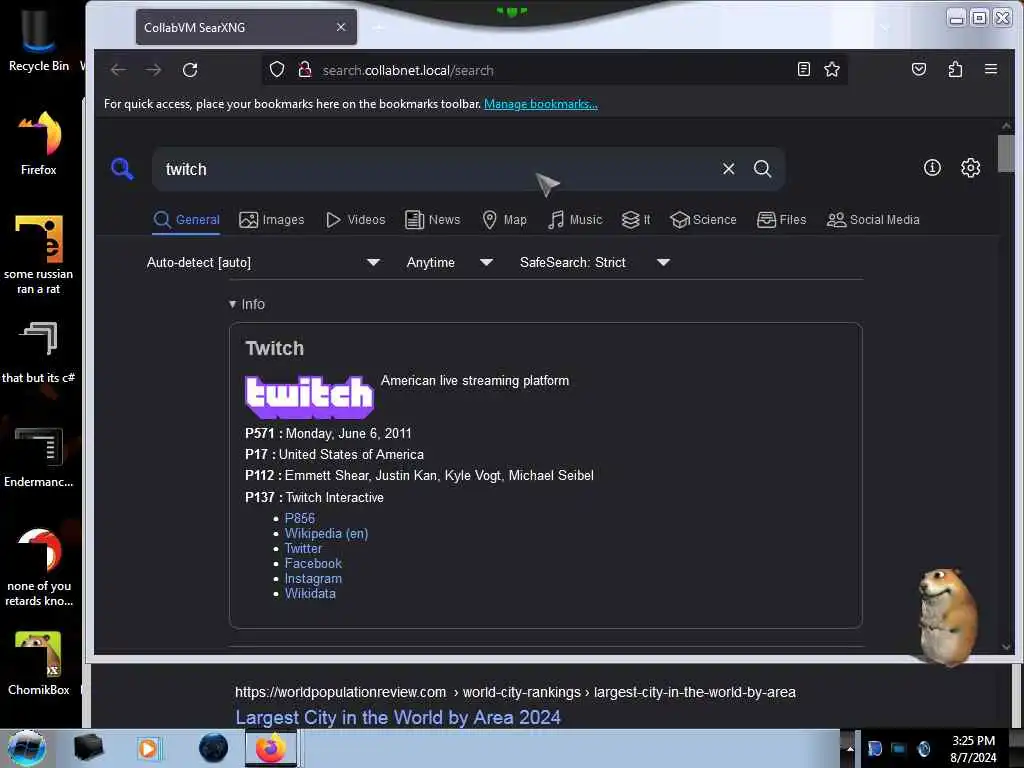The image size is (1024, 768).
Task: Collapse the Info section triangle
Action: tap(232, 304)
